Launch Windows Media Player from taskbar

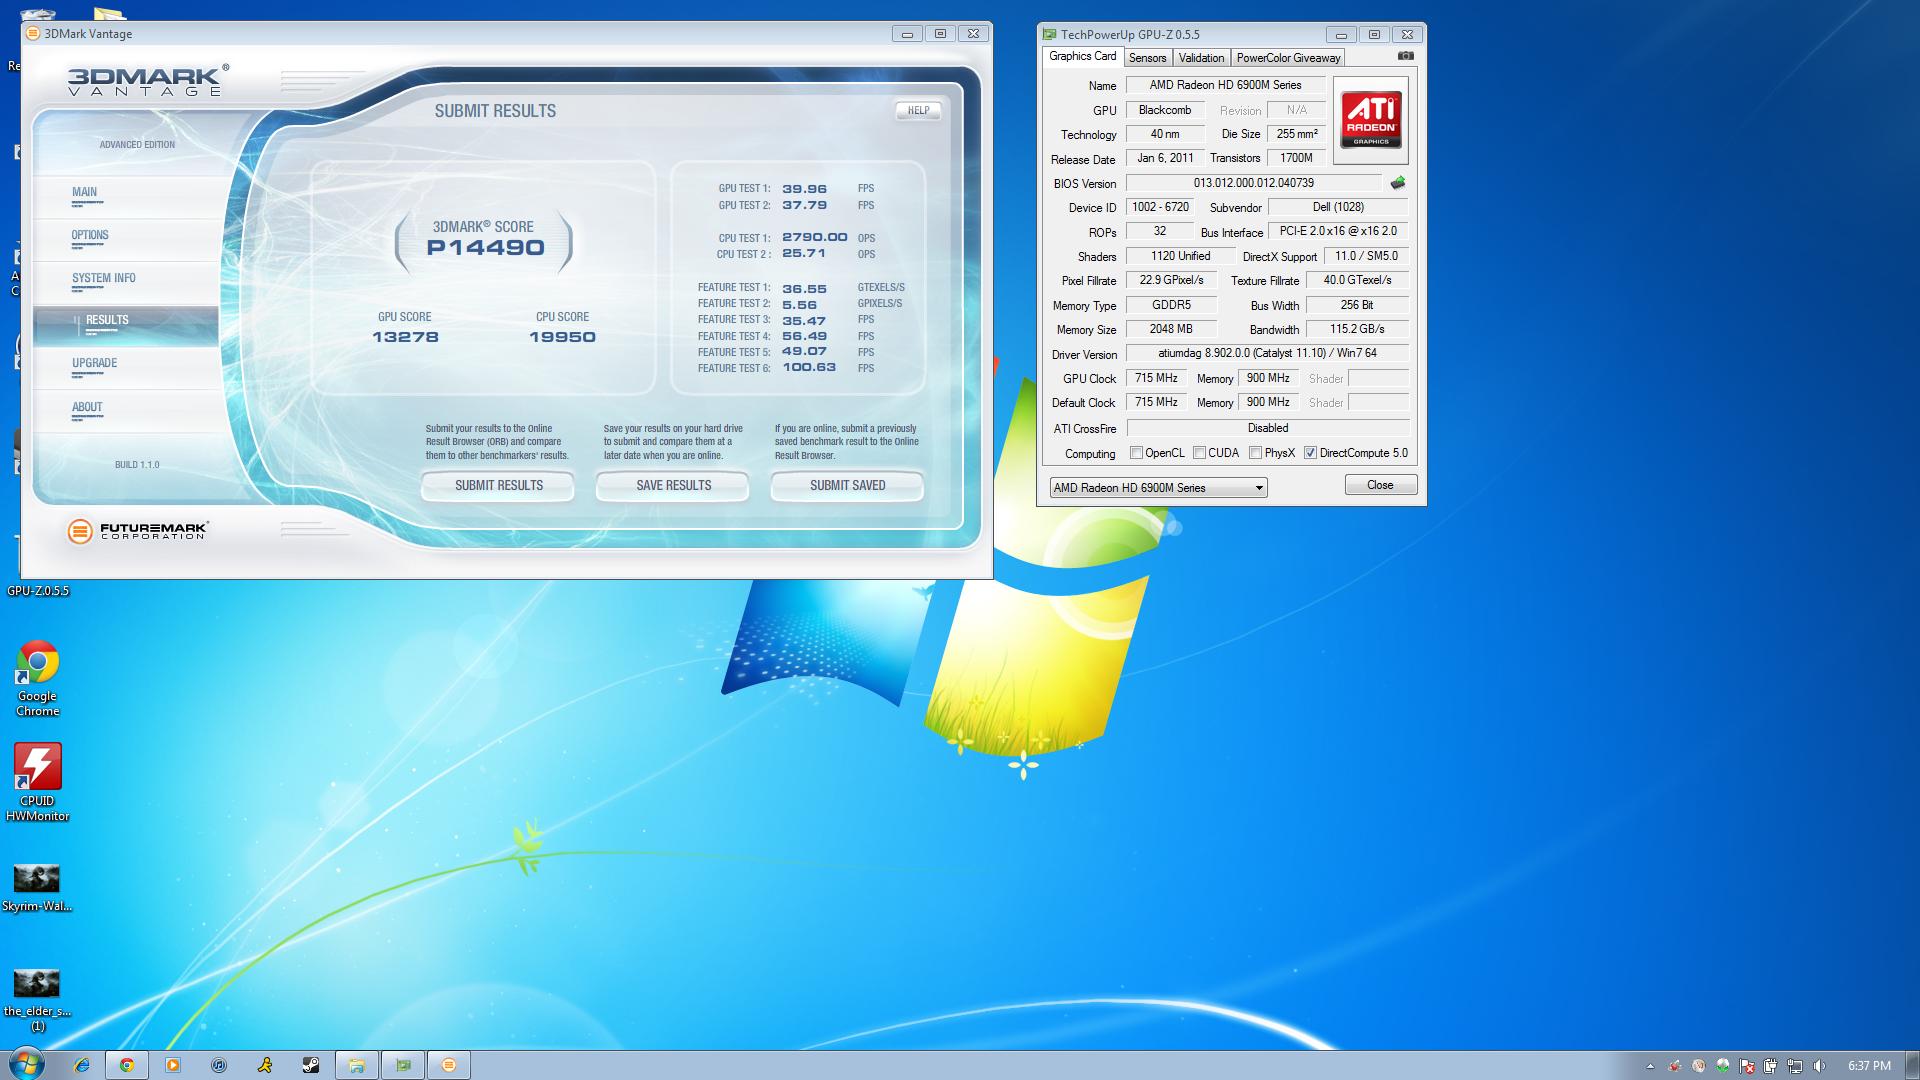pos(173,1065)
